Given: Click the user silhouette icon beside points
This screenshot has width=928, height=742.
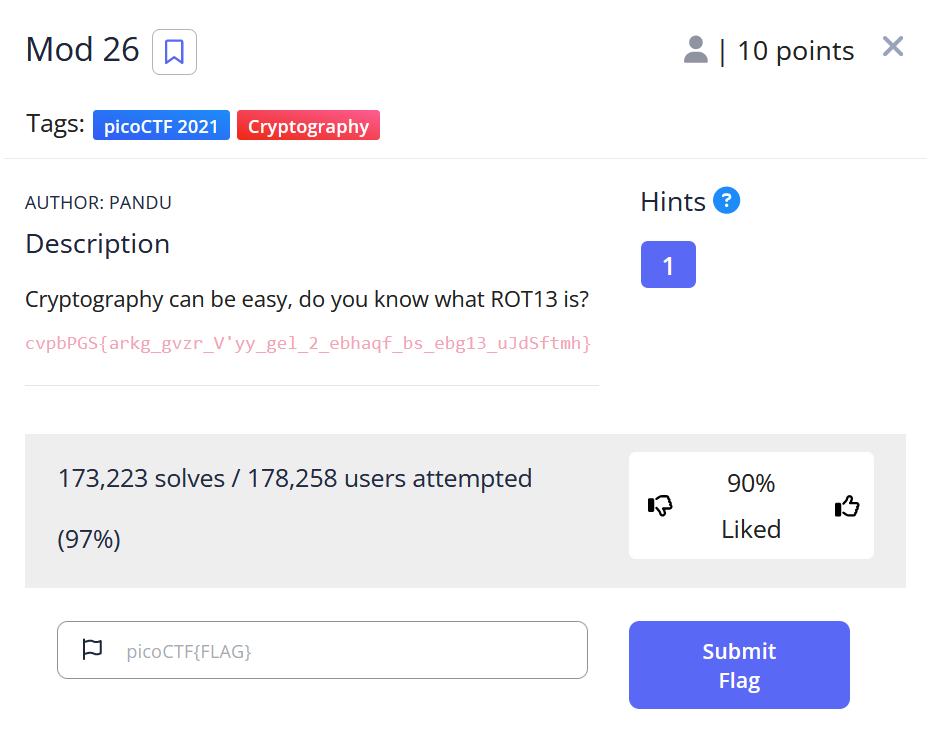Looking at the screenshot, I should pyautogui.click(x=695, y=50).
